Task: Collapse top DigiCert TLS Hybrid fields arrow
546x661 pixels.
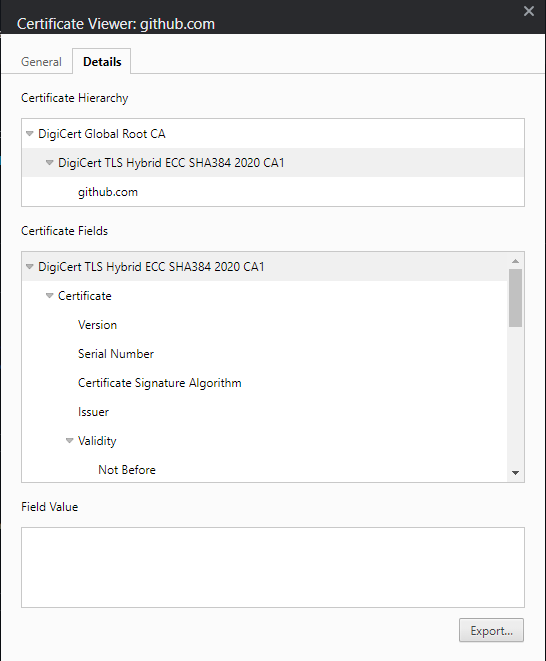Action: coord(30,267)
